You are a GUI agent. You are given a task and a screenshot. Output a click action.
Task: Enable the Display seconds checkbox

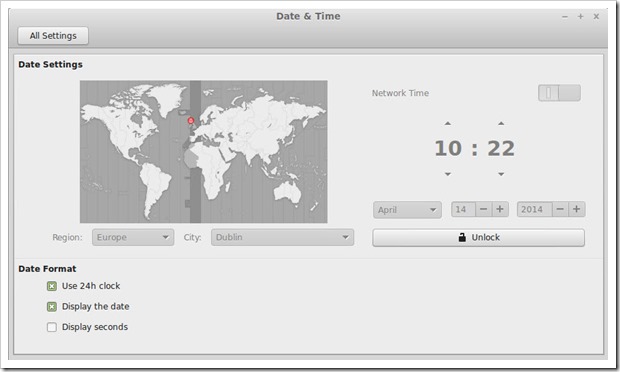(52, 327)
